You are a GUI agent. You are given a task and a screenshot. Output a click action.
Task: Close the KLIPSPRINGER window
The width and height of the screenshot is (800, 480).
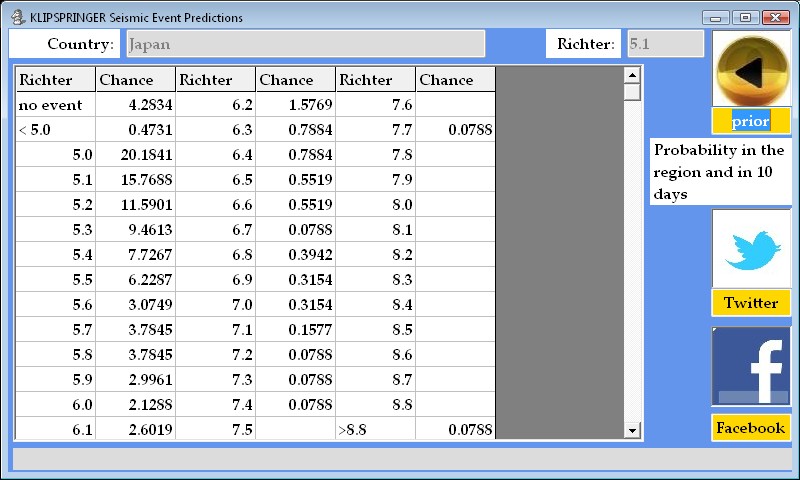pyautogui.click(x=775, y=18)
